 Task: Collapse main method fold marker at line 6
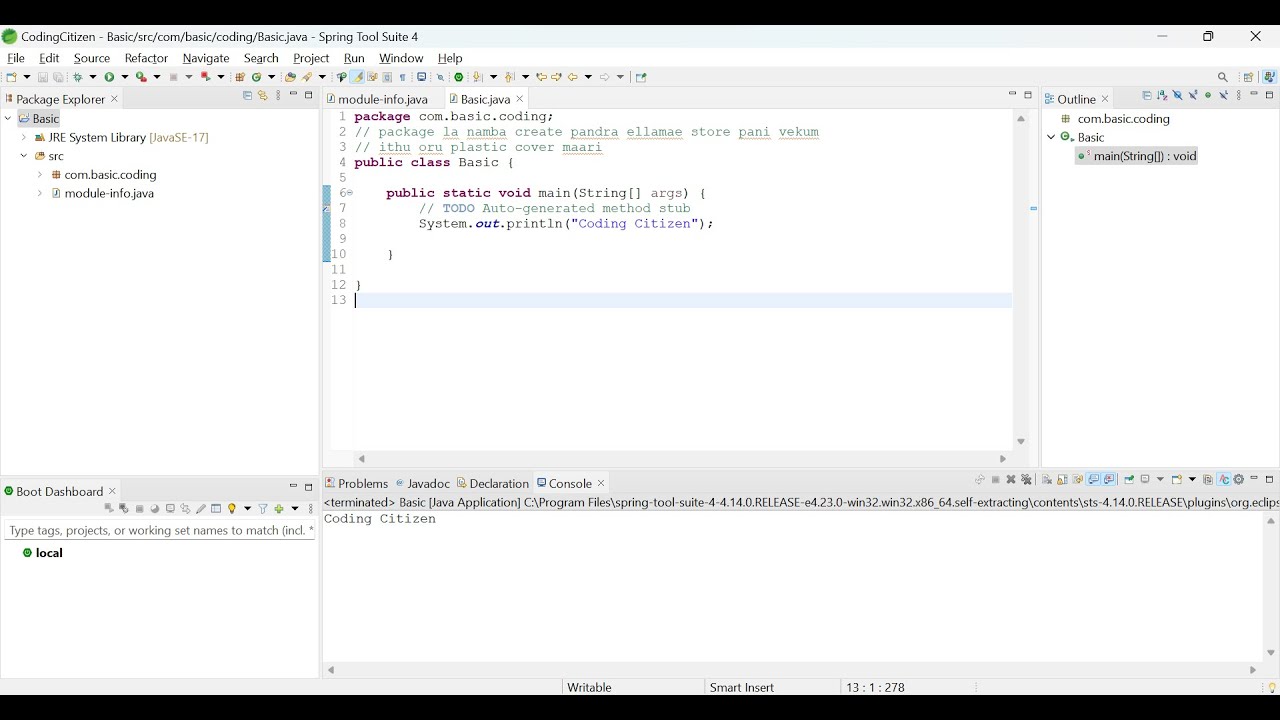click(x=348, y=193)
